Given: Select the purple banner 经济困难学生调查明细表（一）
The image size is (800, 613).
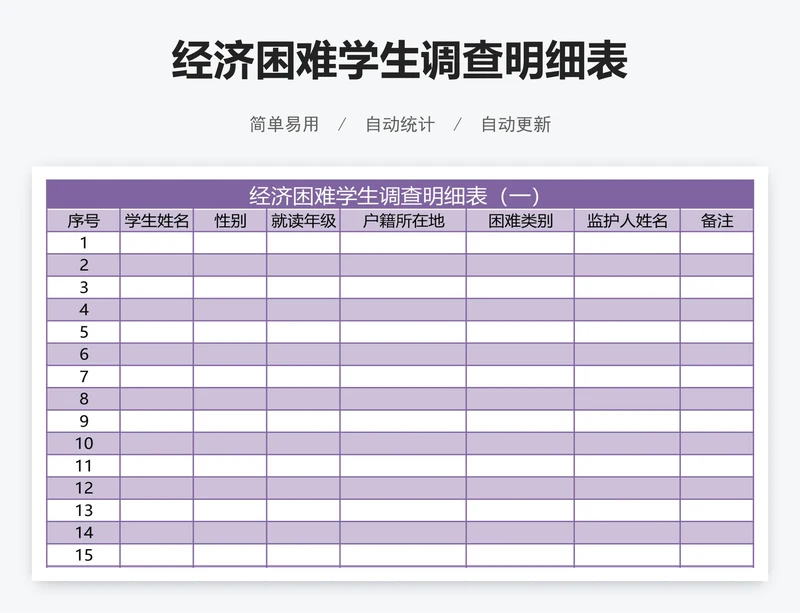Looking at the screenshot, I should point(400,194).
